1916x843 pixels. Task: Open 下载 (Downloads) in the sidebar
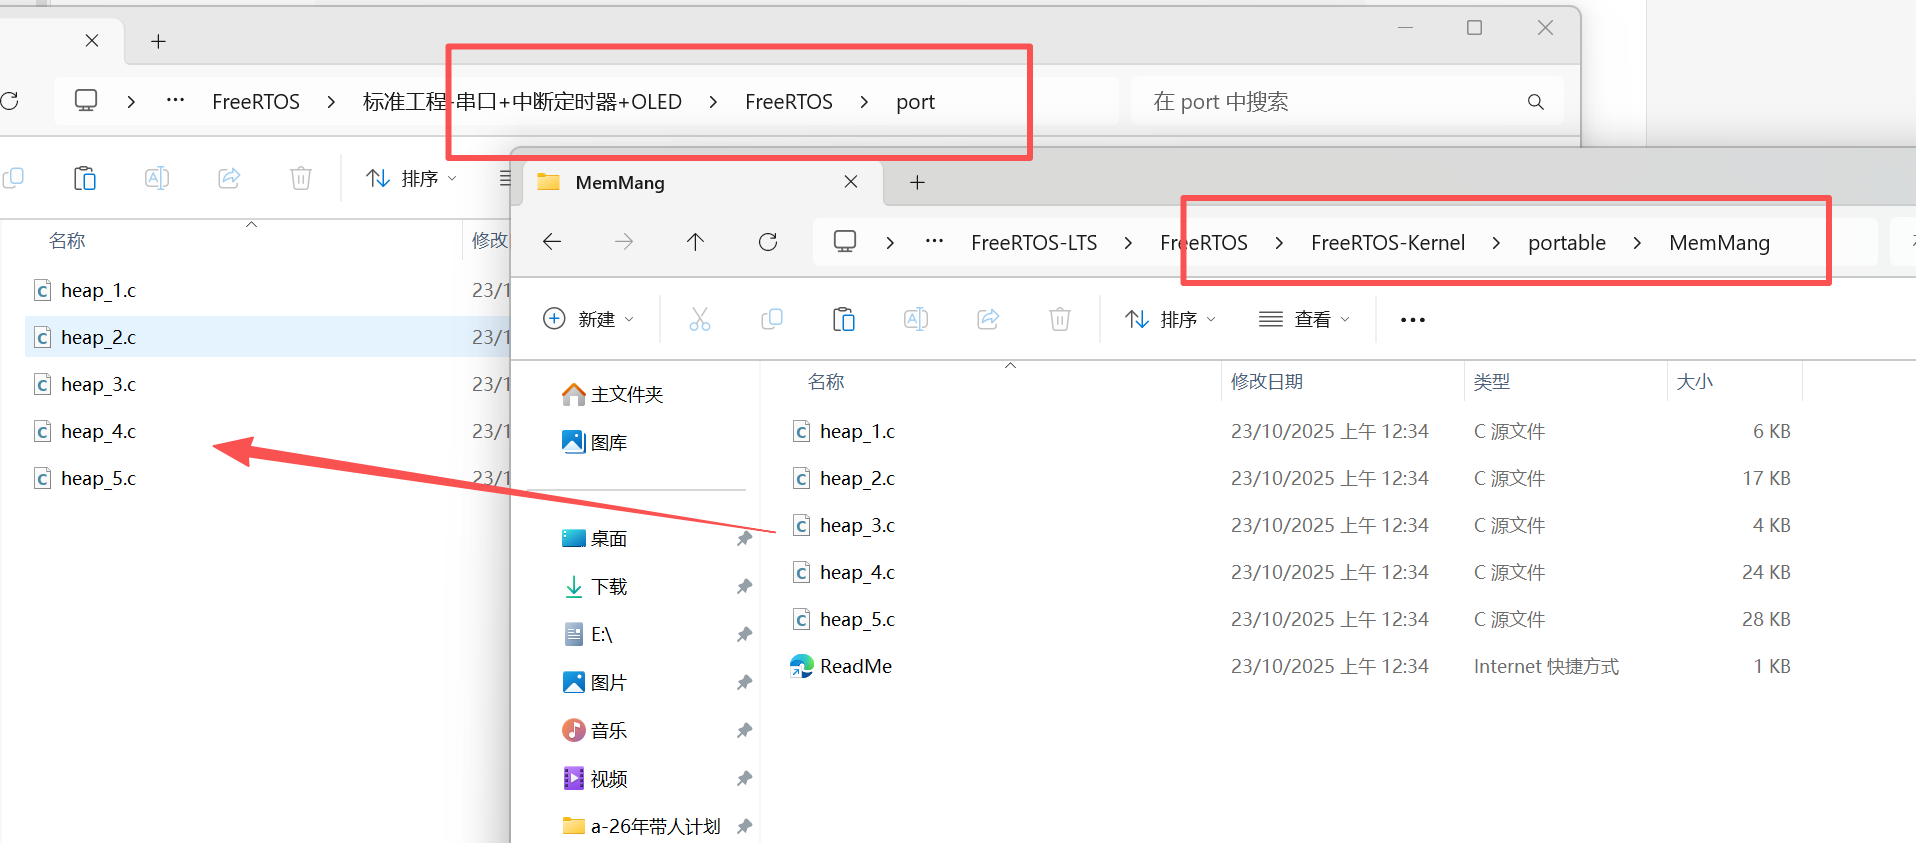tap(608, 587)
